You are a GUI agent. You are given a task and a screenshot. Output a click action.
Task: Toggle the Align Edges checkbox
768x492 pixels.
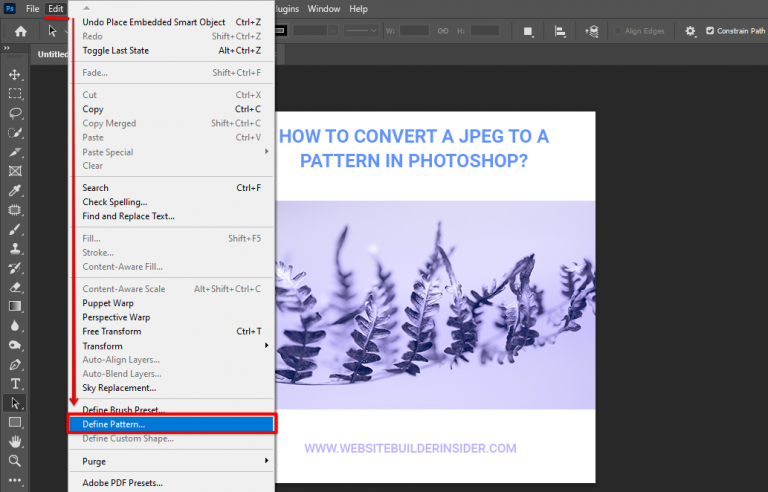618,31
